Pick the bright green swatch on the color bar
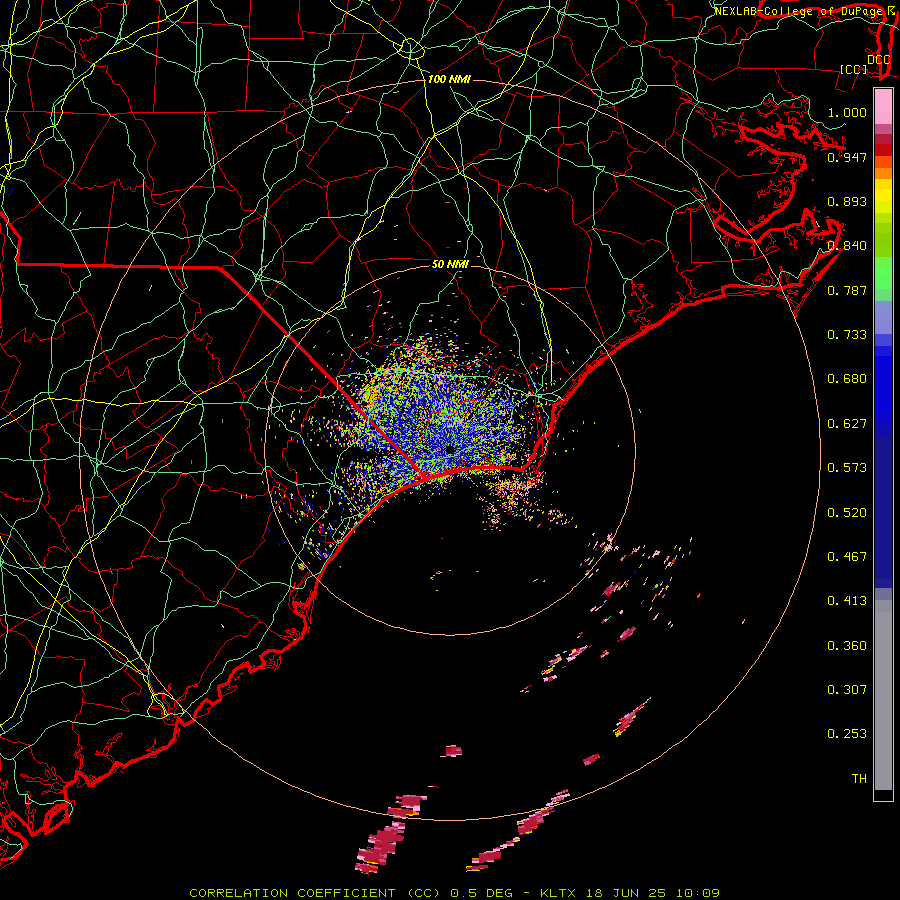900x900 pixels. pyautogui.click(x=883, y=273)
